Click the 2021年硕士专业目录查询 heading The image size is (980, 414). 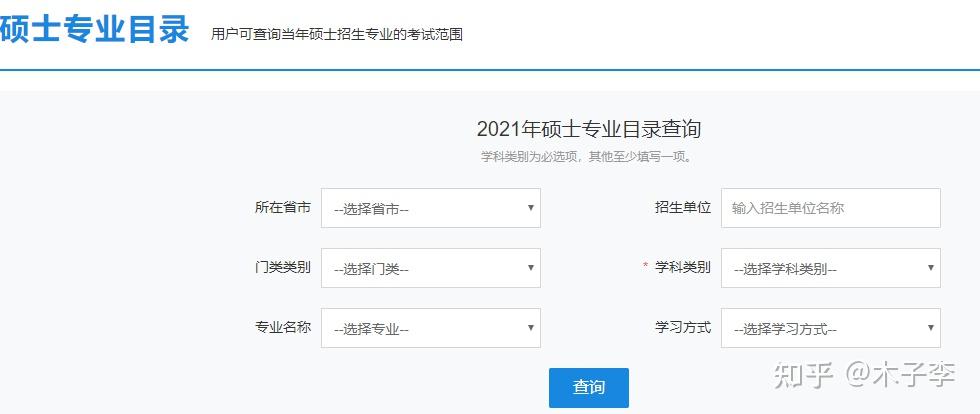pyautogui.click(x=588, y=129)
